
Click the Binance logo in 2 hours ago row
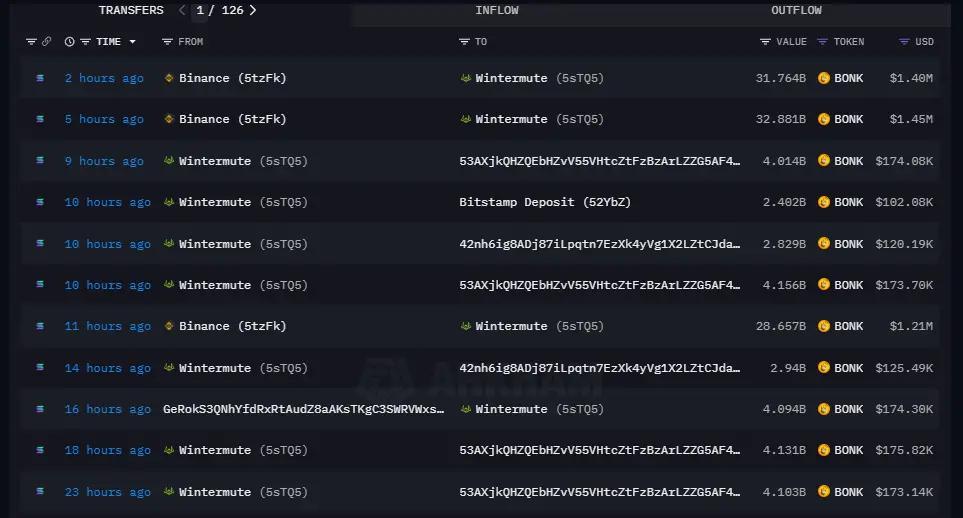(x=169, y=78)
